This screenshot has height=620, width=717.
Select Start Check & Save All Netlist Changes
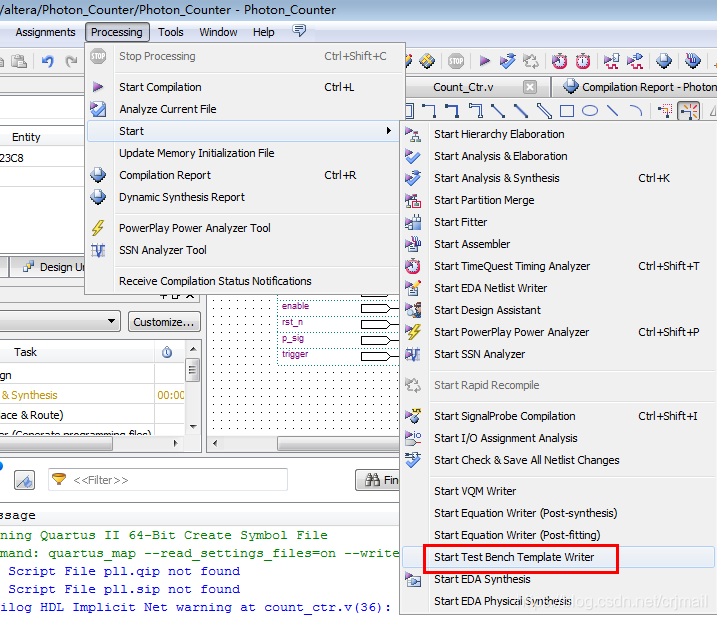point(558,460)
